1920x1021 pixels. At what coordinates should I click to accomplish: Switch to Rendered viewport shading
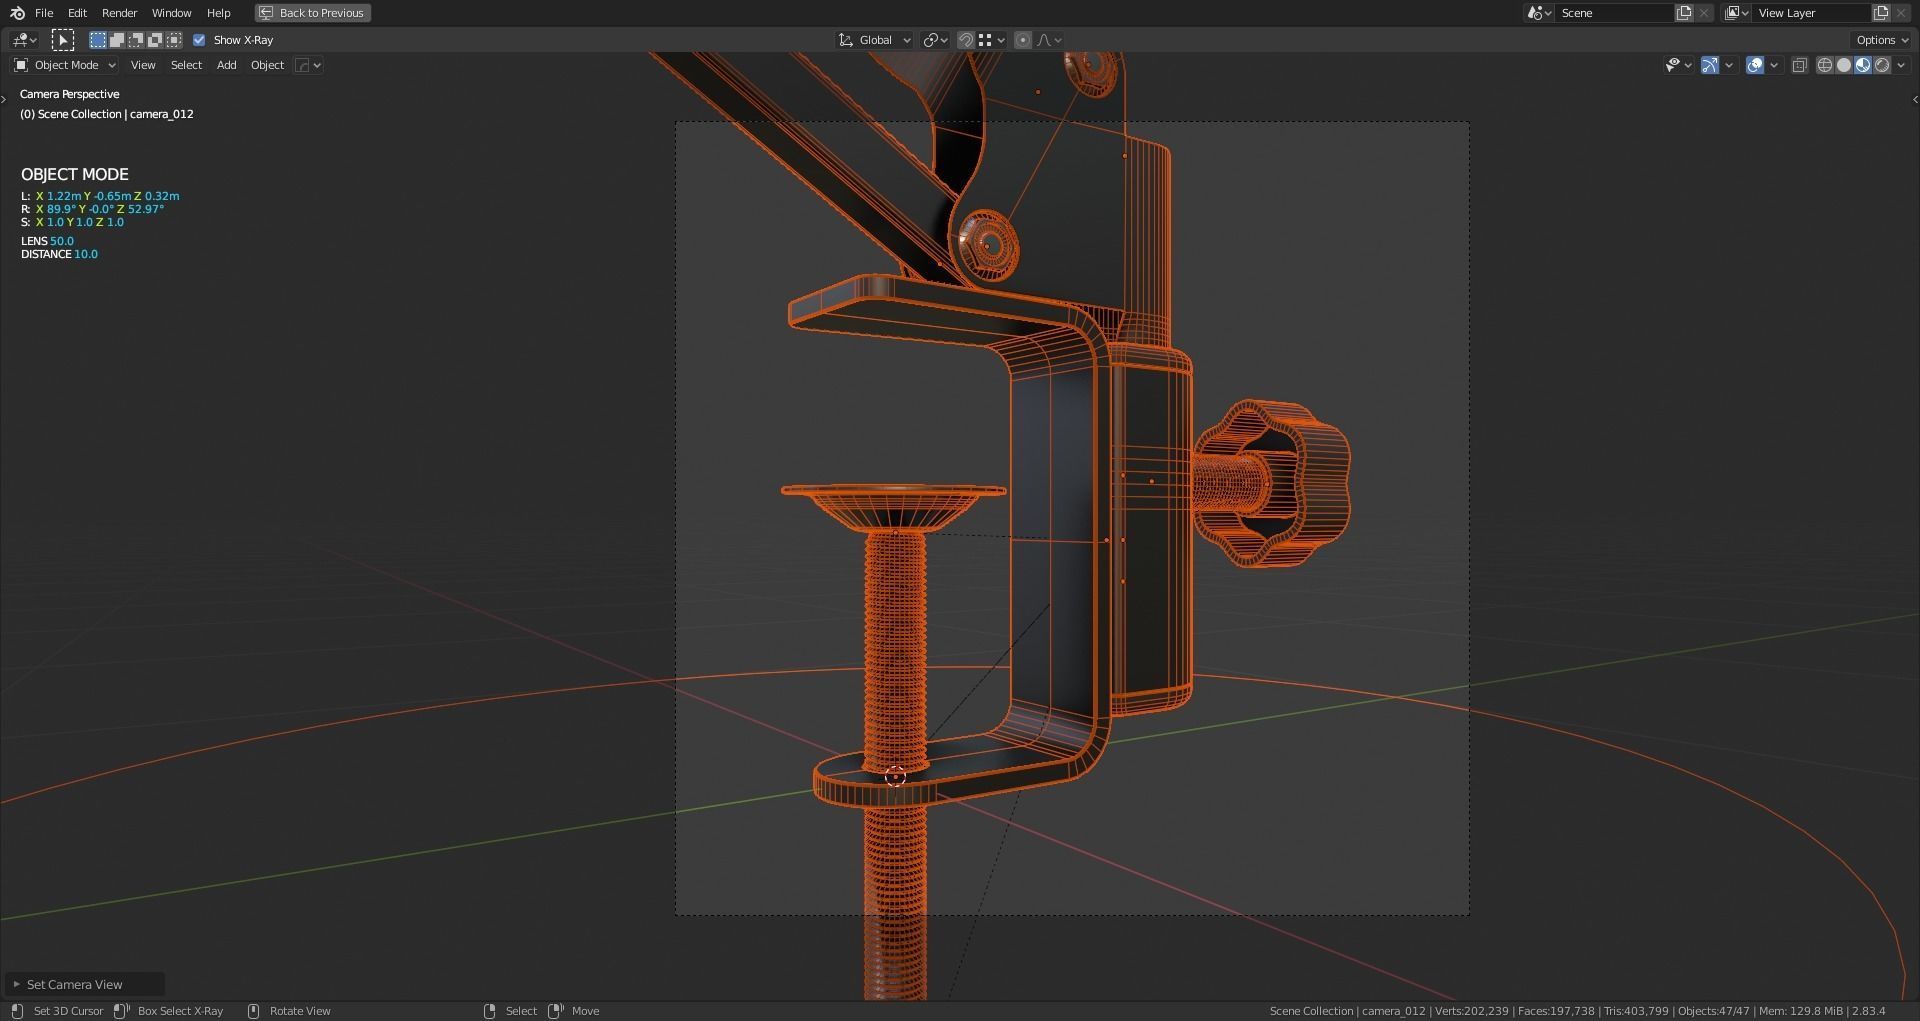click(1882, 65)
